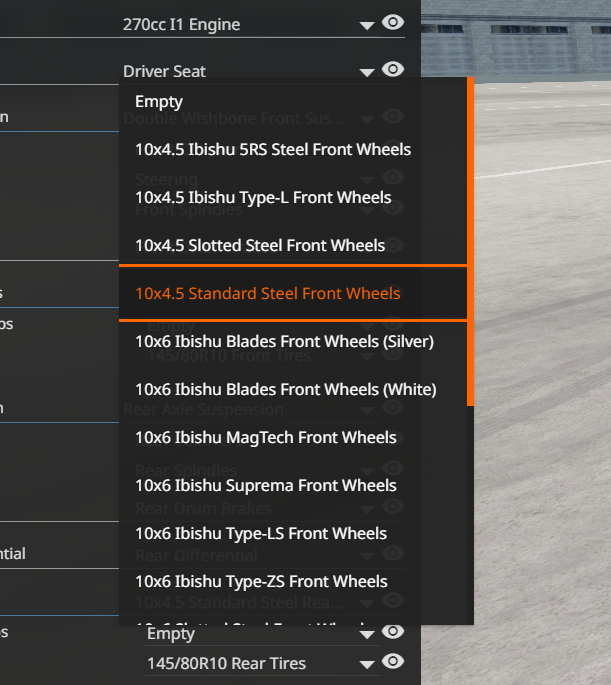
Task: Open the 145/80R10 Rear Tires dropdown
Action: (367, 664)
